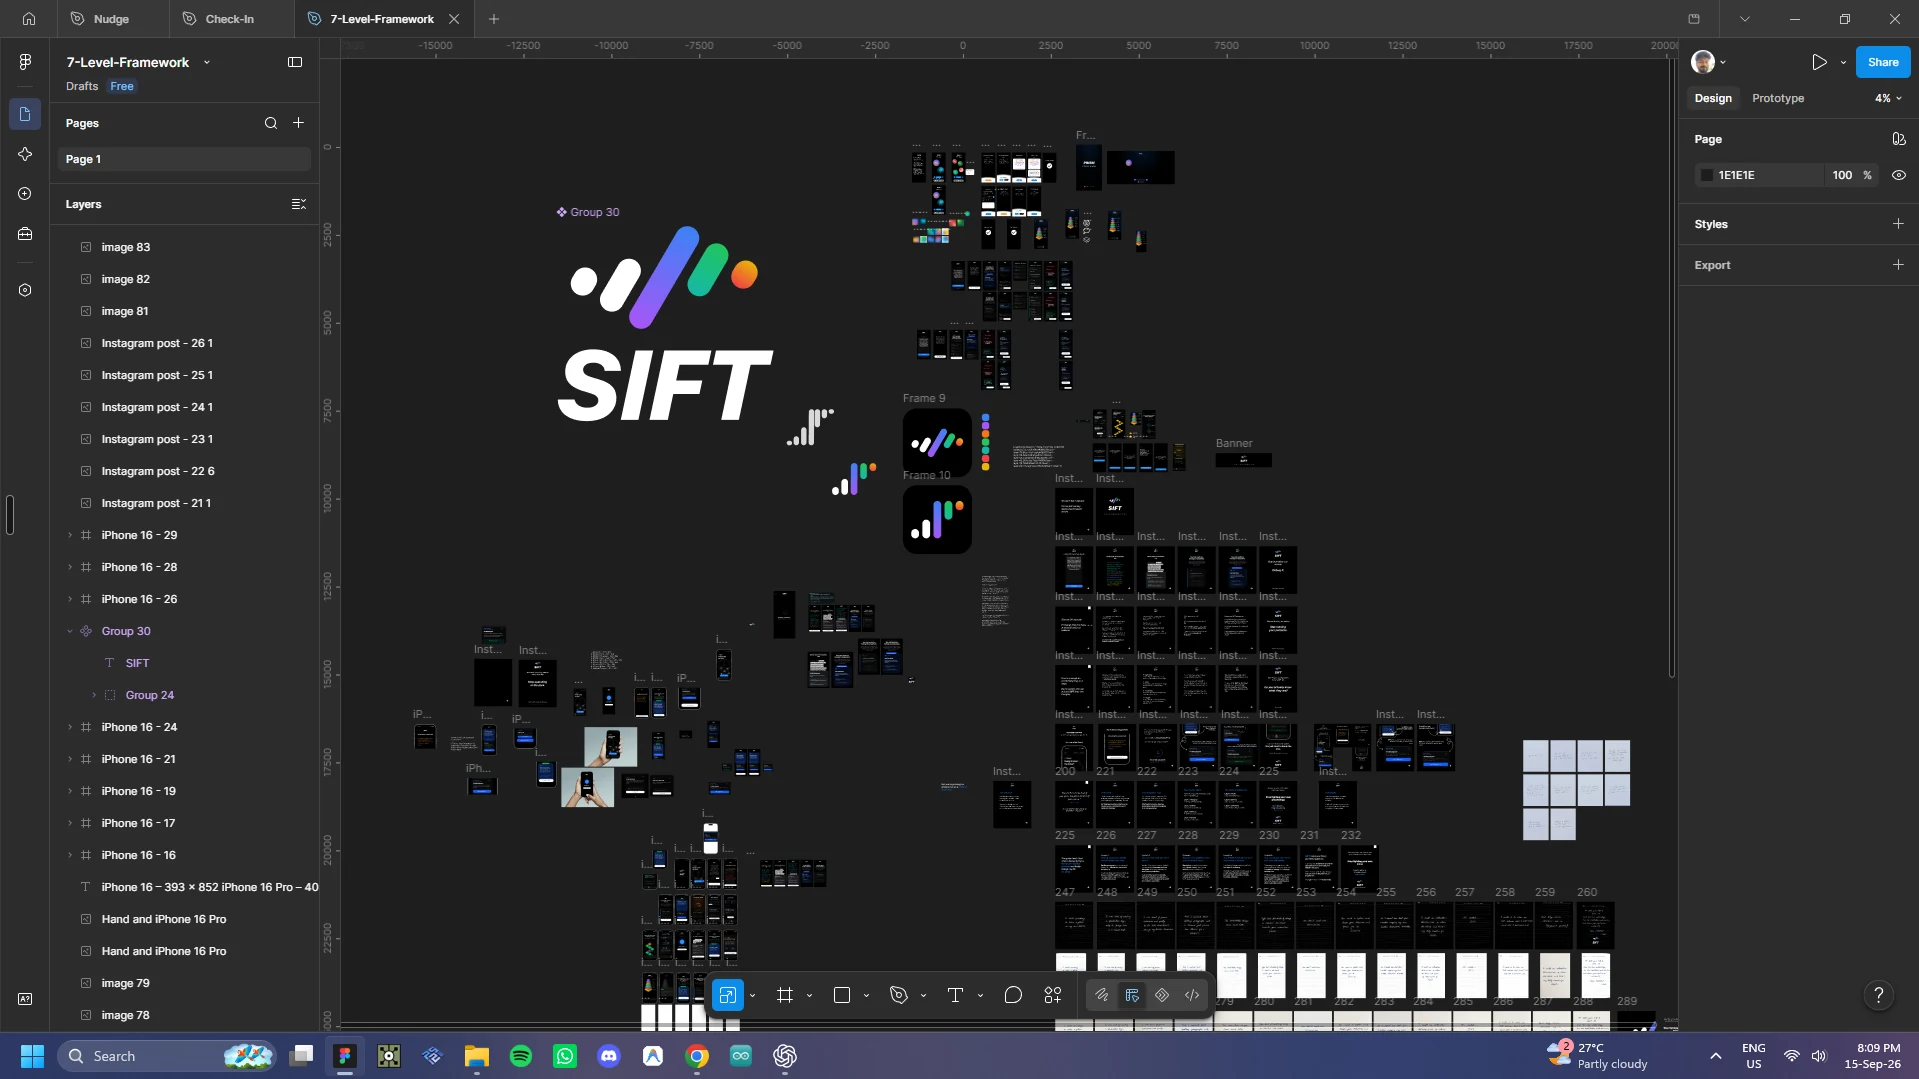
Task: Open the File panel in left rail
Action: (25, 114)
